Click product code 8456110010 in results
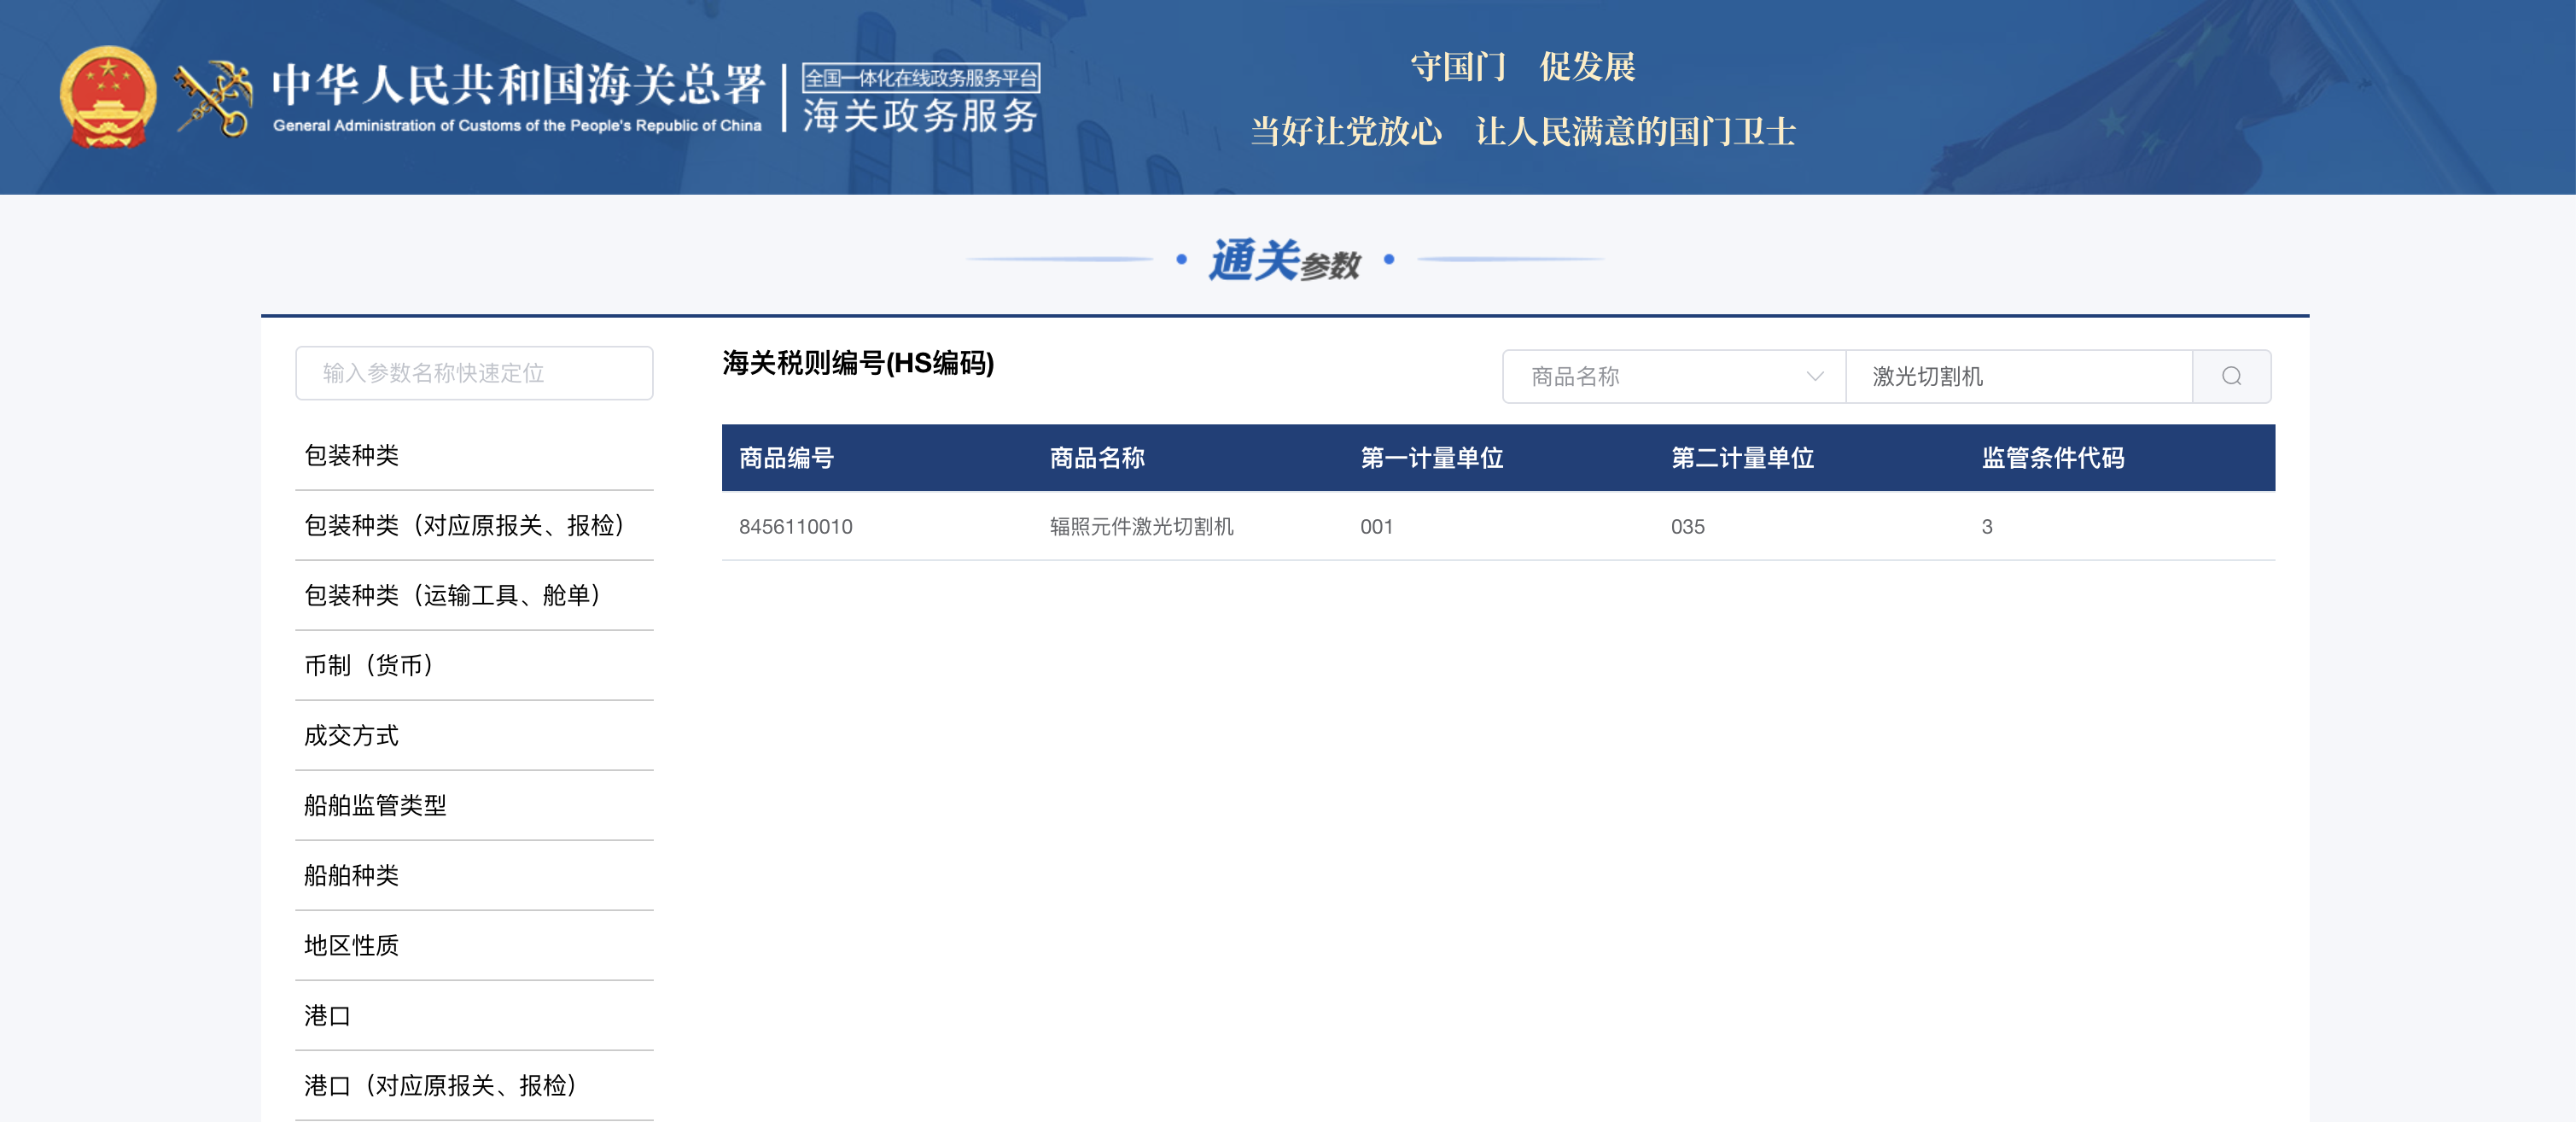The height and width of the screenshot is (1122, 2576). (x=796, y=527)
